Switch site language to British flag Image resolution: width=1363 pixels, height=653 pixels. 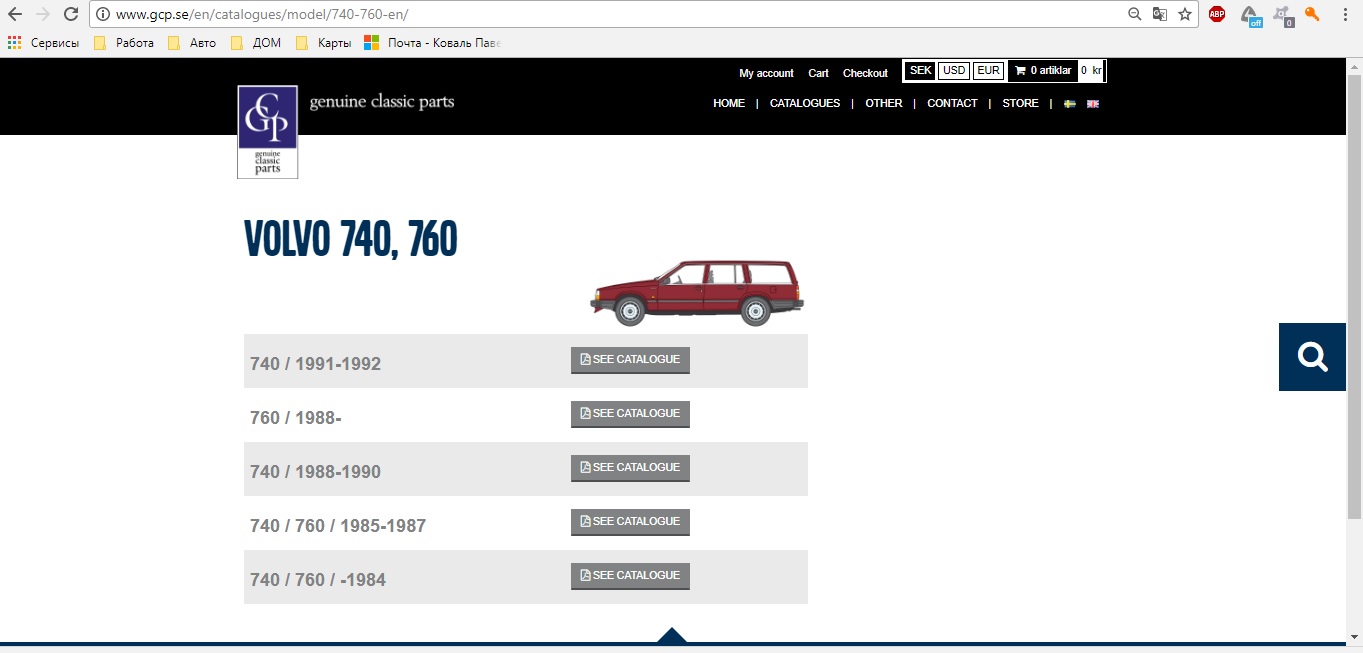(x=1093, y=104)
